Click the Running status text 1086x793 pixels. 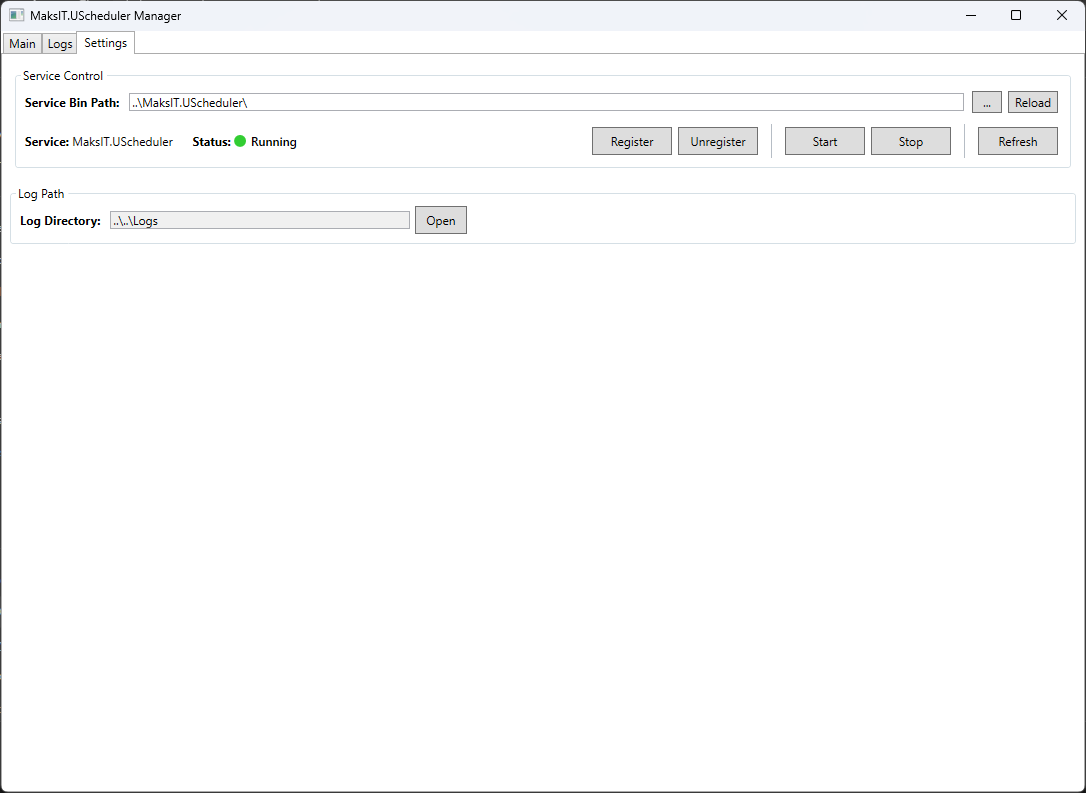[274, 142]
